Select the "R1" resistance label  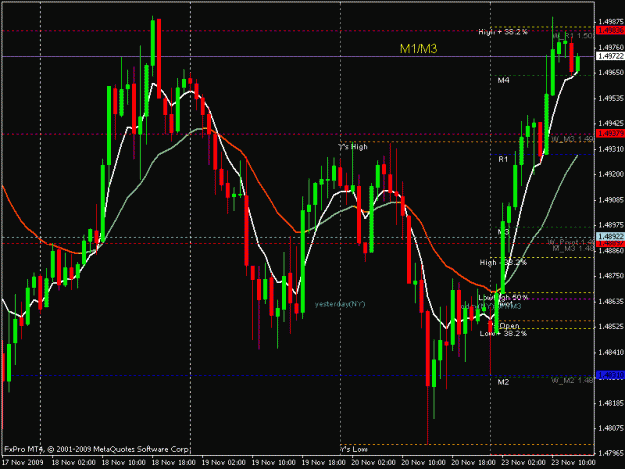503,159
